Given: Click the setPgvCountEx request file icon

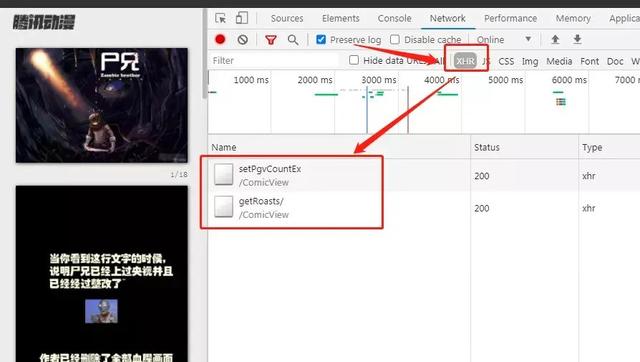Looking at the screenshot, I should pos(224,174).
